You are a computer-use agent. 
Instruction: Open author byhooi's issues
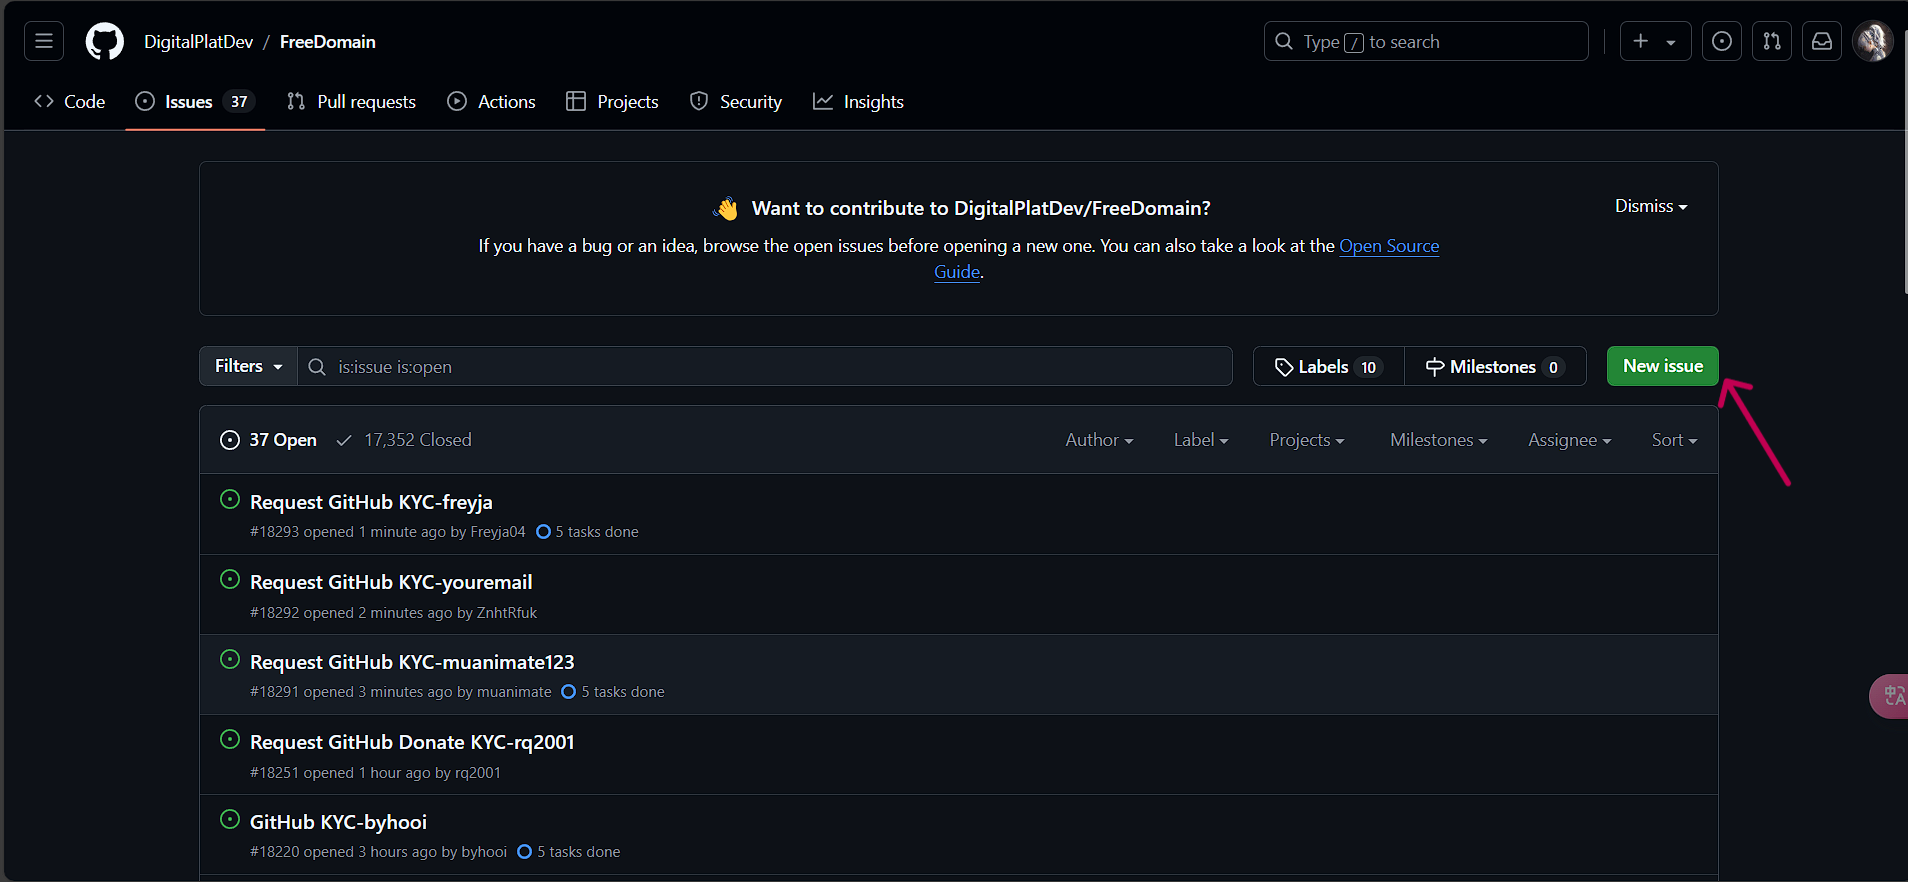pyautogui.click(x=484, y=852)
